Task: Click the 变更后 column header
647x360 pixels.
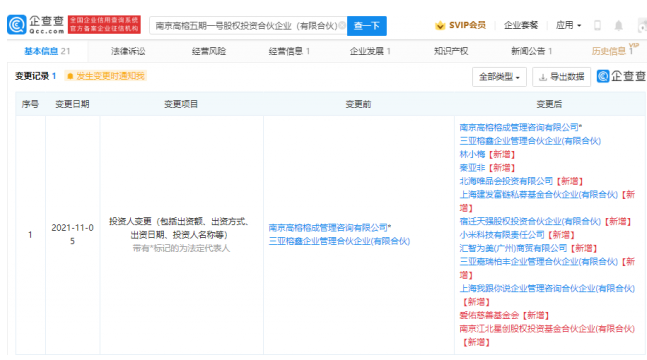Action: (x=549, y=104)
